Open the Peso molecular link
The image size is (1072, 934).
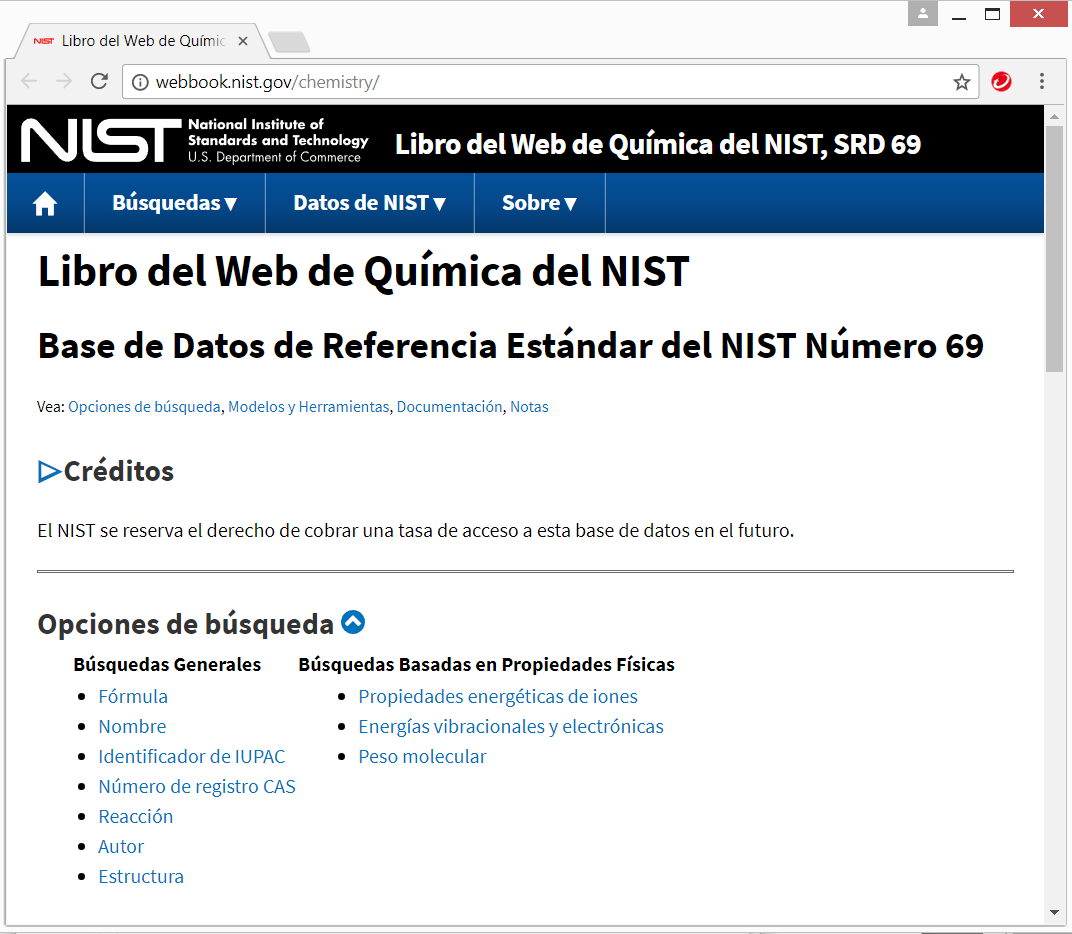click(422, 757)
